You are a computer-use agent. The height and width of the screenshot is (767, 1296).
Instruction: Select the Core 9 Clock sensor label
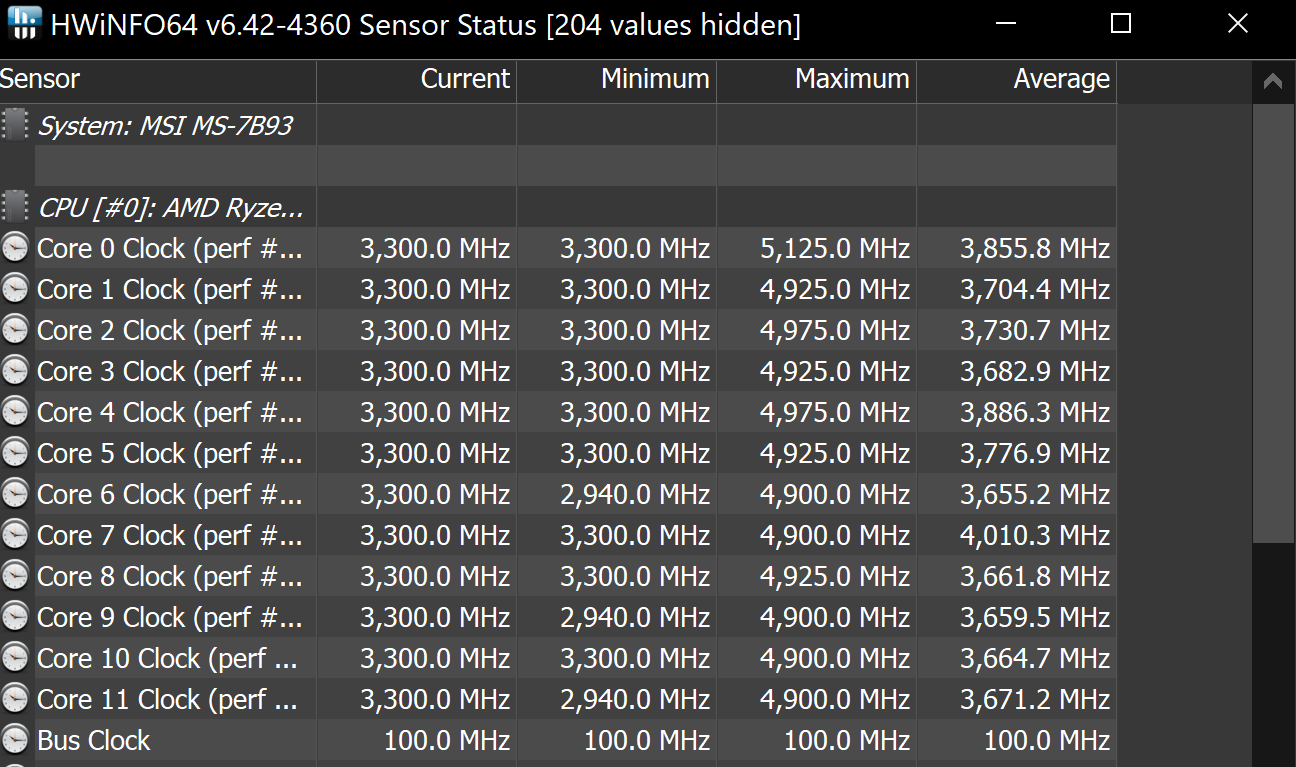[x=169, y=617]
